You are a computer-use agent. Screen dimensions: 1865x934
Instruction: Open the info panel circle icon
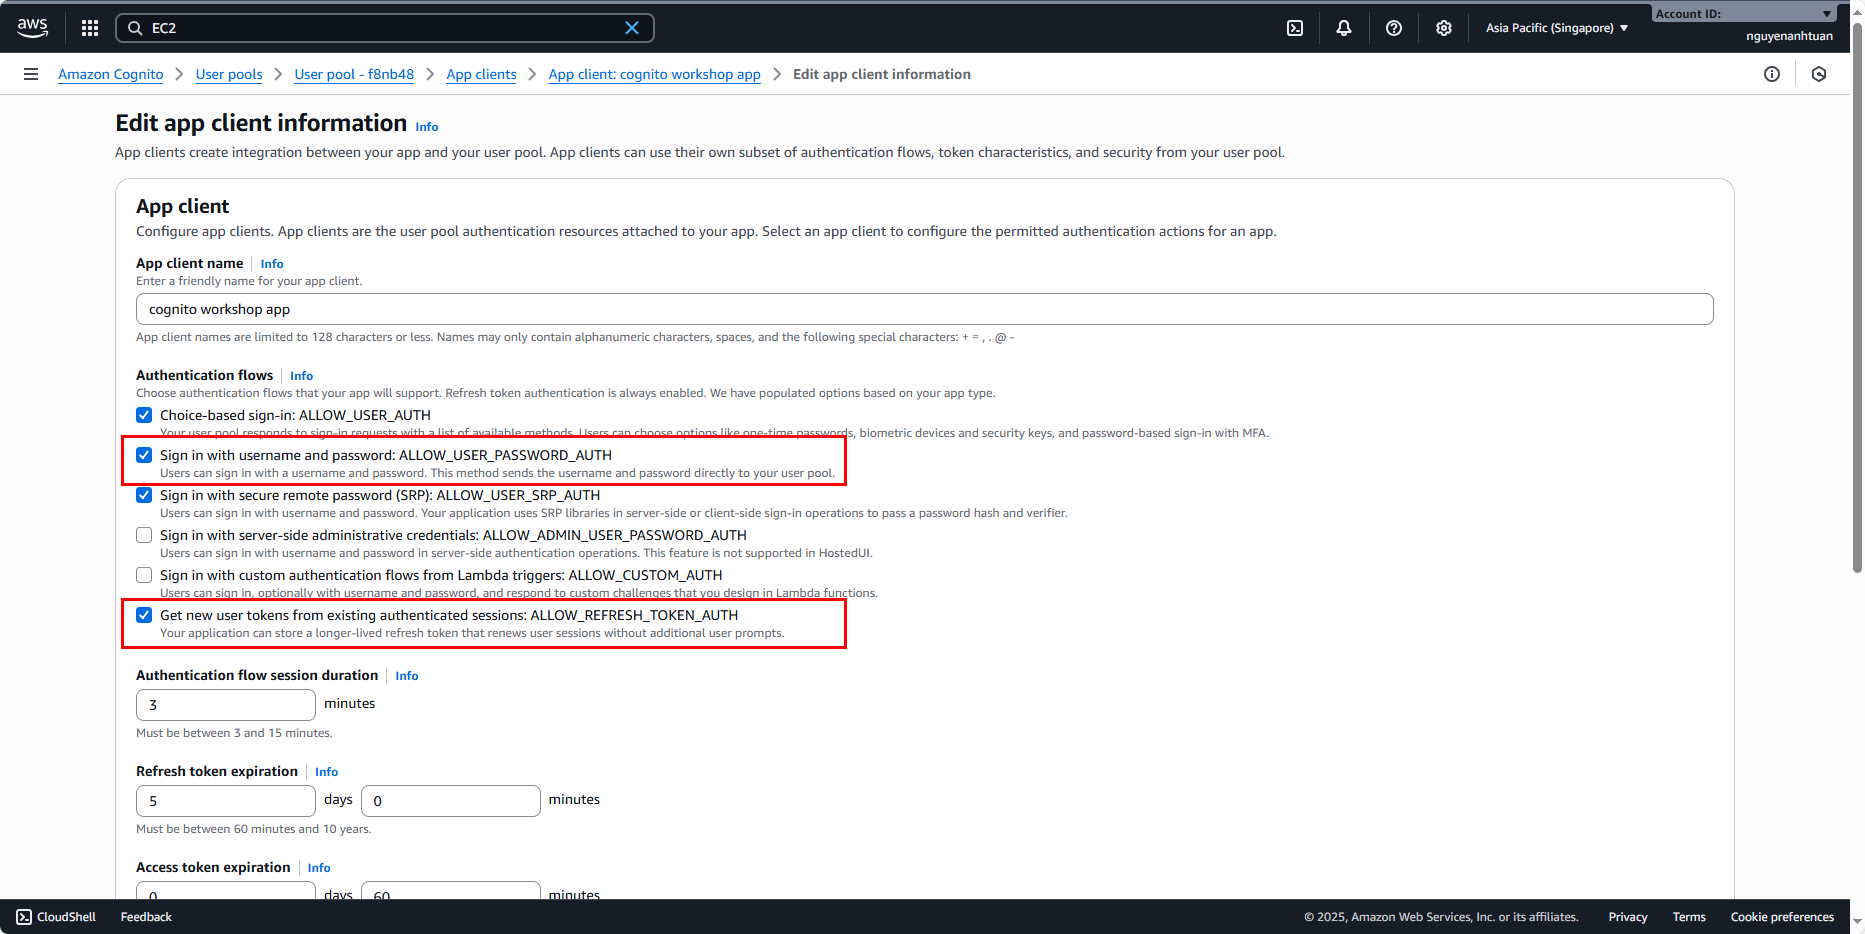click(x=1772, y=74)
